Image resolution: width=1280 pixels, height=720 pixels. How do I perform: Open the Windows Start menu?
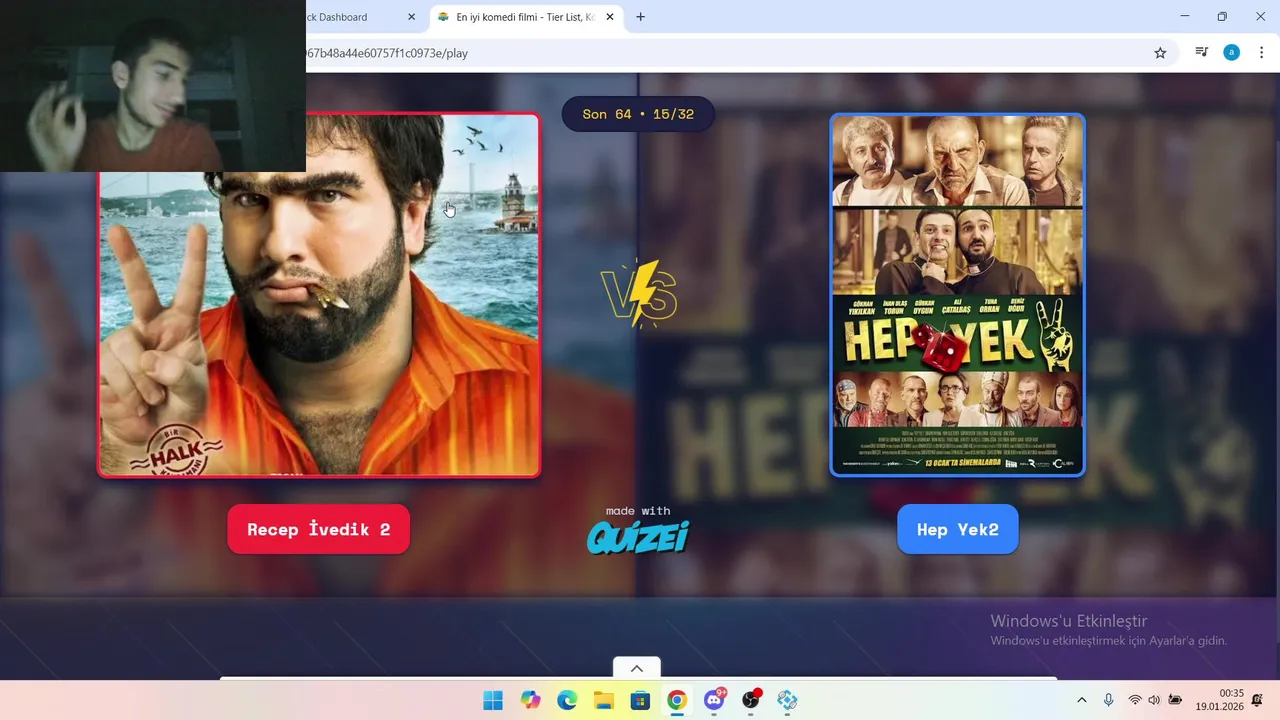[x=493, y=700]
